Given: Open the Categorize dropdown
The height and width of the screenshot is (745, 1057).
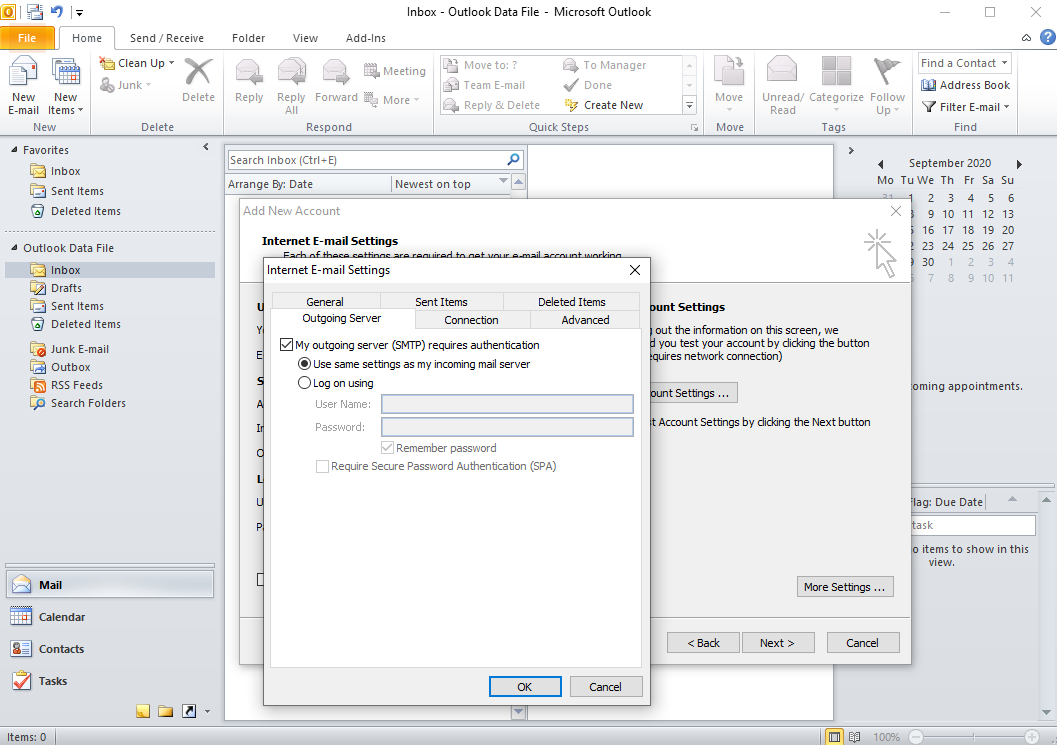Looking at the screenshot, I should (x=836, y=86).
